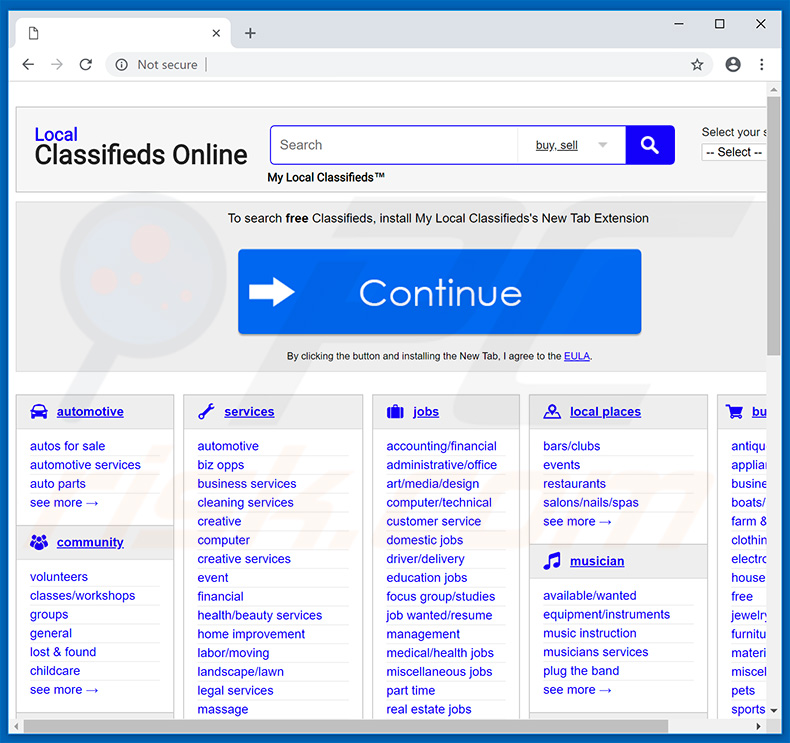Viewport: 790px width, 743px height.
Task: Click the people icon beside community
Action: (39, 542)
